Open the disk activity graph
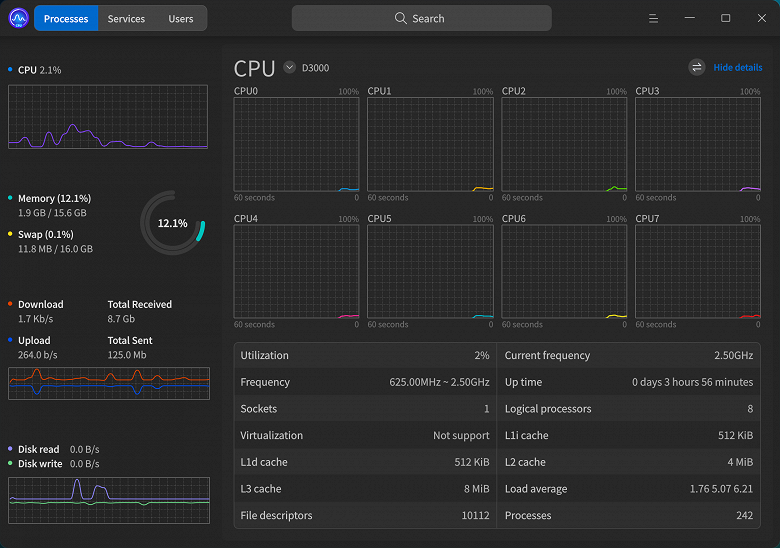 (109, 500)
